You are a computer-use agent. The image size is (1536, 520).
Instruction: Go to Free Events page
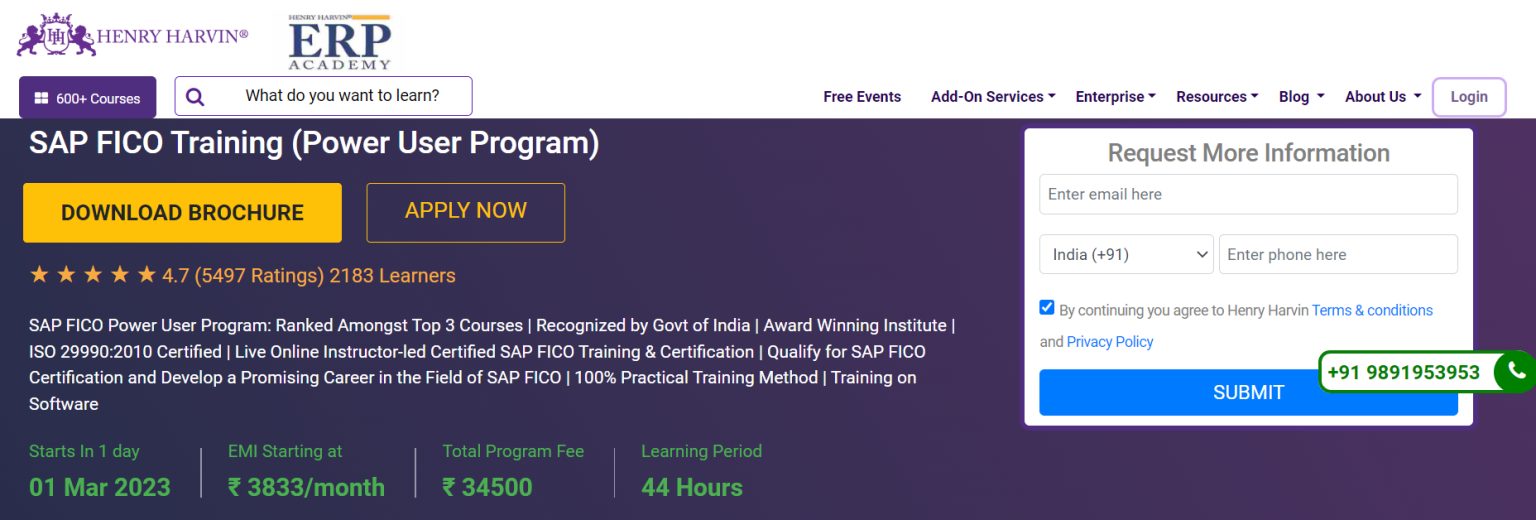tap(862, 97)
